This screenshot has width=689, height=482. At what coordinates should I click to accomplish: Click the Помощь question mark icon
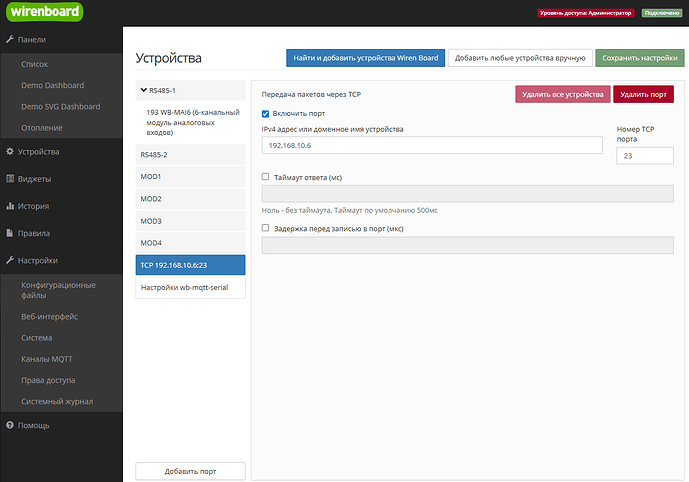click(10, 425)
